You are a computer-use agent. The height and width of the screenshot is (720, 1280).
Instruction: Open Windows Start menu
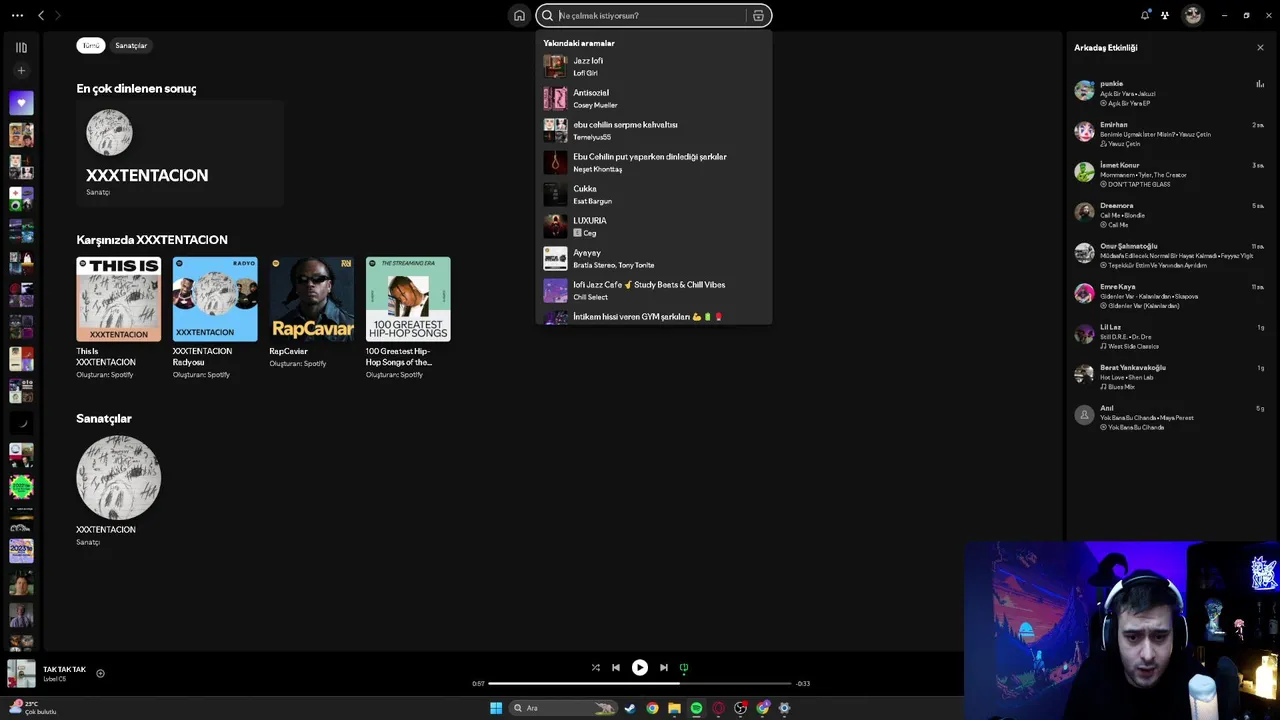click(496, 708)
